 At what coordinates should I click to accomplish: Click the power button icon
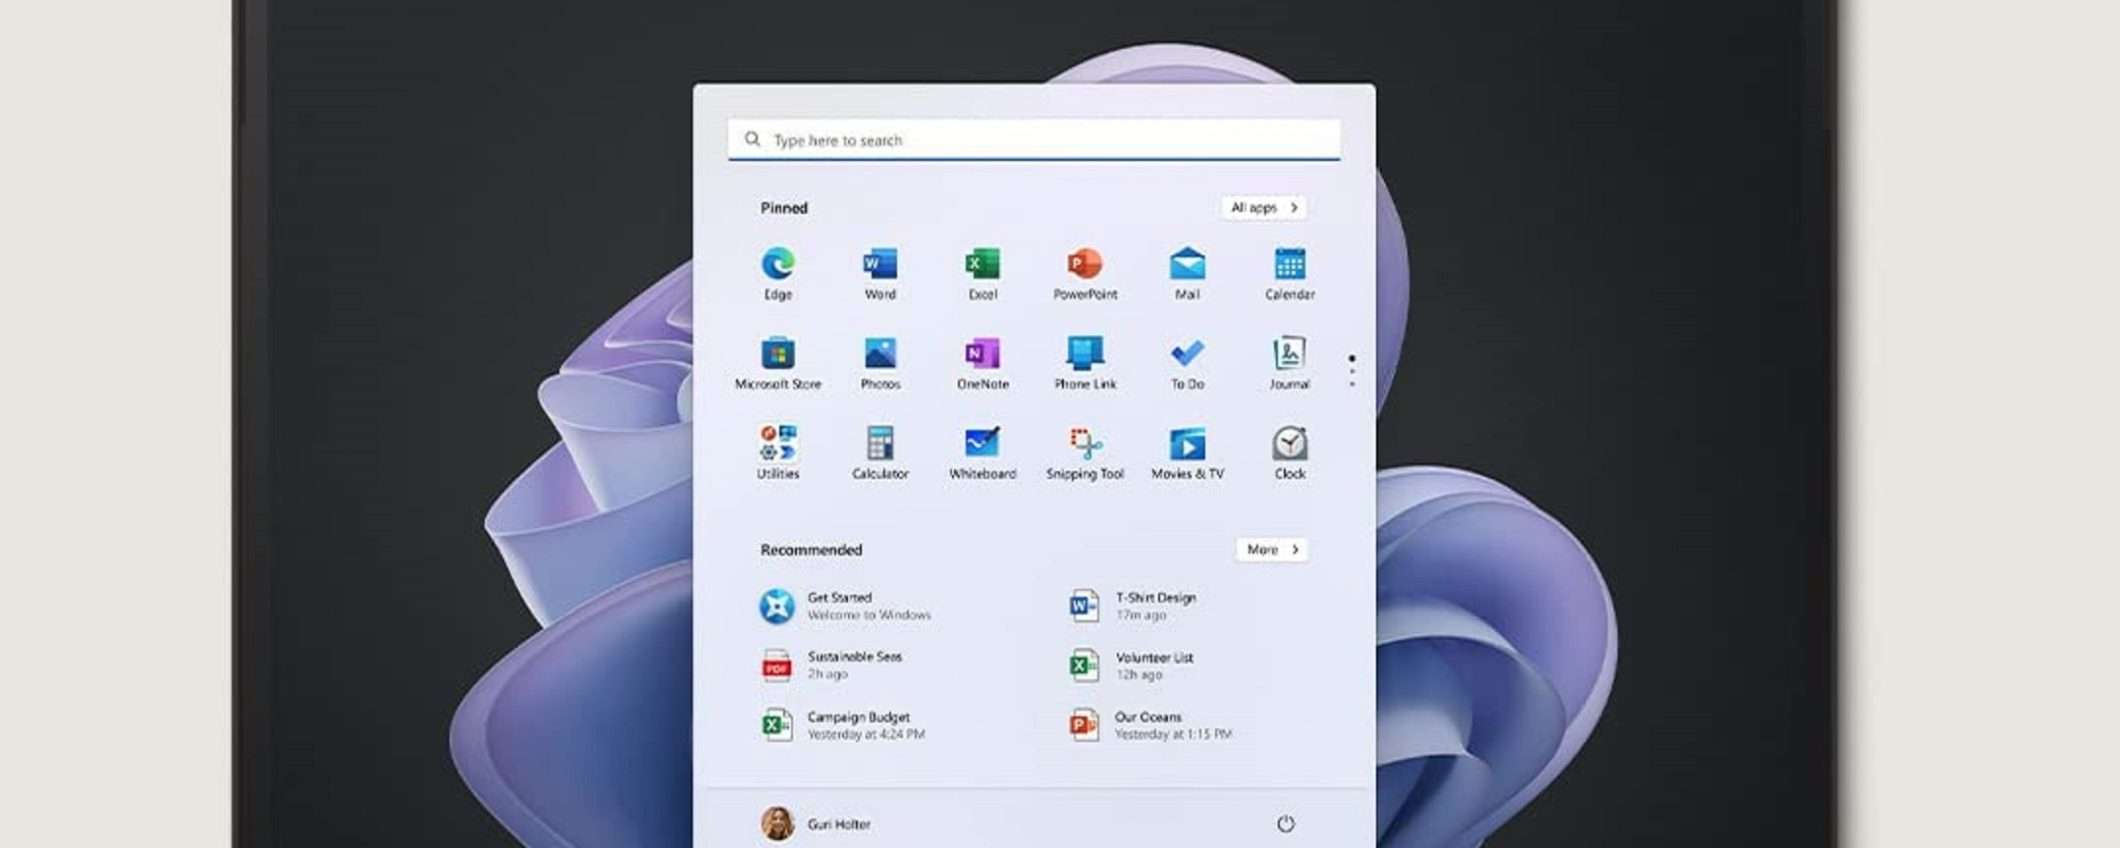(1286, 824)
